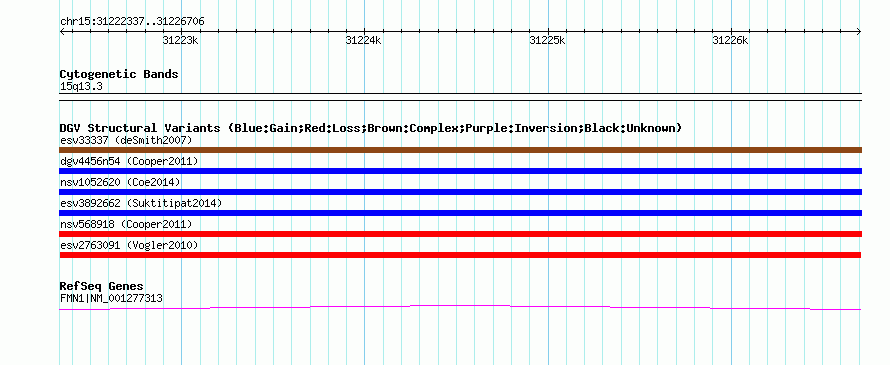Screen dimensions: 890x365
Task: Select the nsv1052620 (Coe2014) label
Action: pyautogui.click(x=120, y=182)
